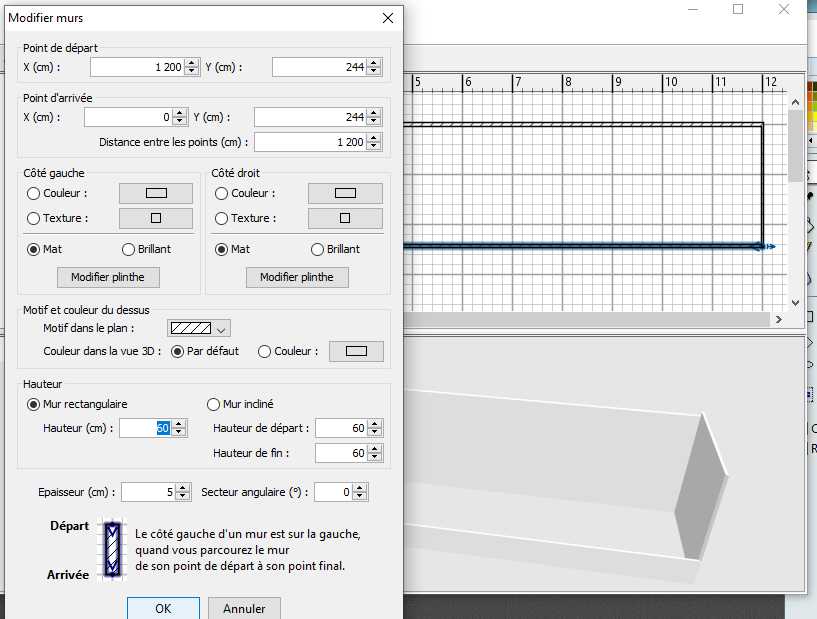This screenshot has height=619, width=817.
Task: Adjust distance between points spinner
Action: coord(374,142)
